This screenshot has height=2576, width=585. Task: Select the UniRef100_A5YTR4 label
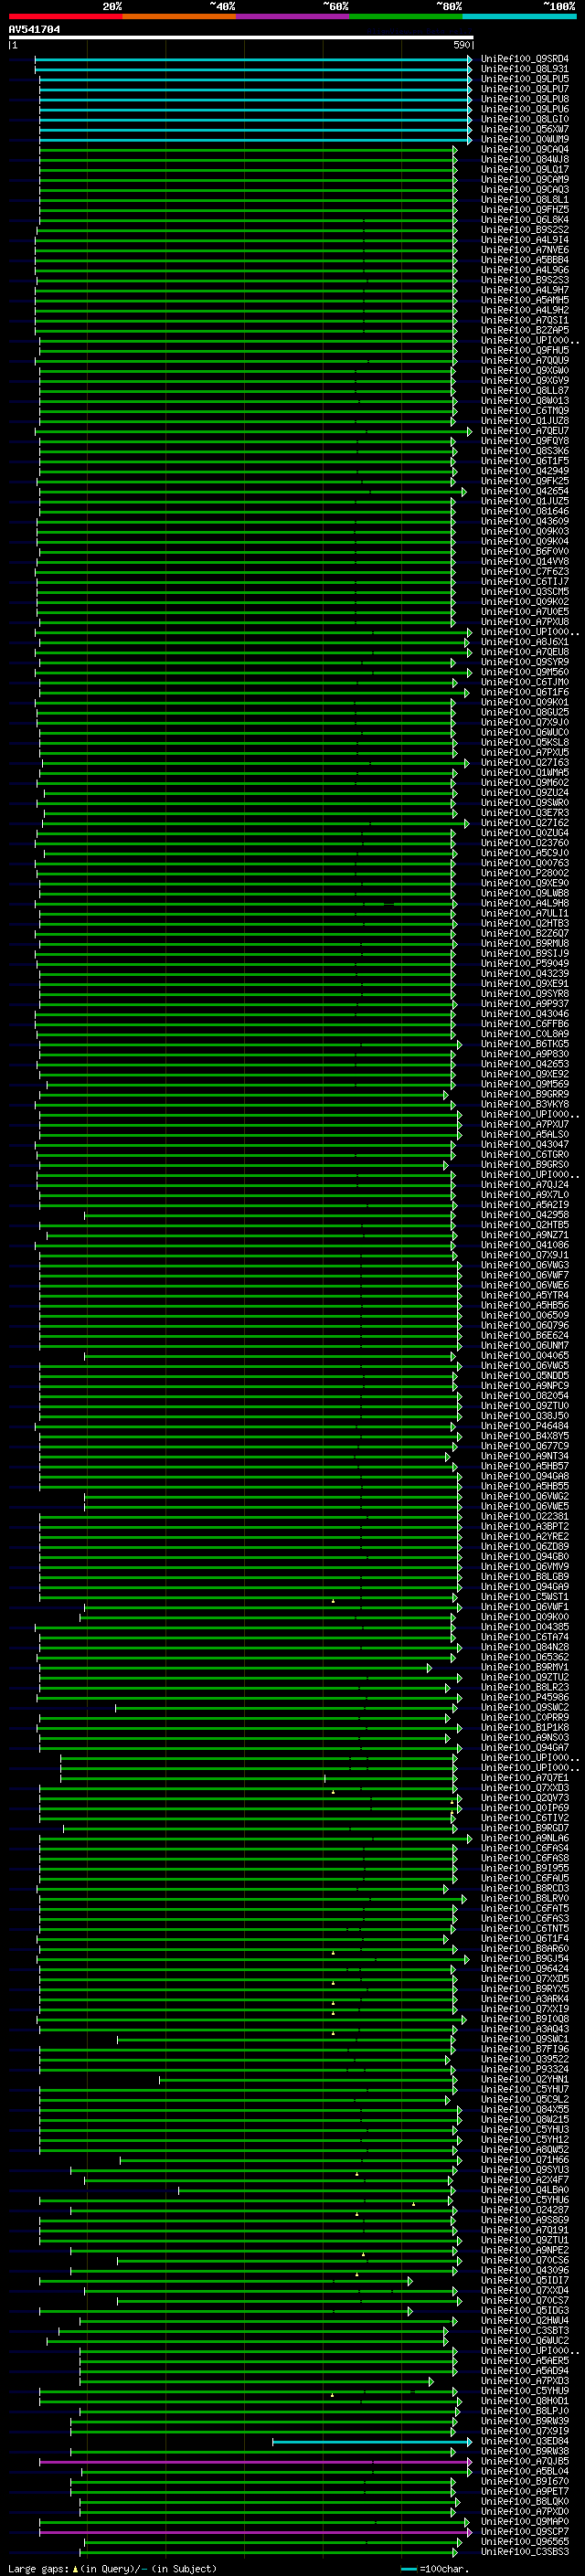(524, 1295)
